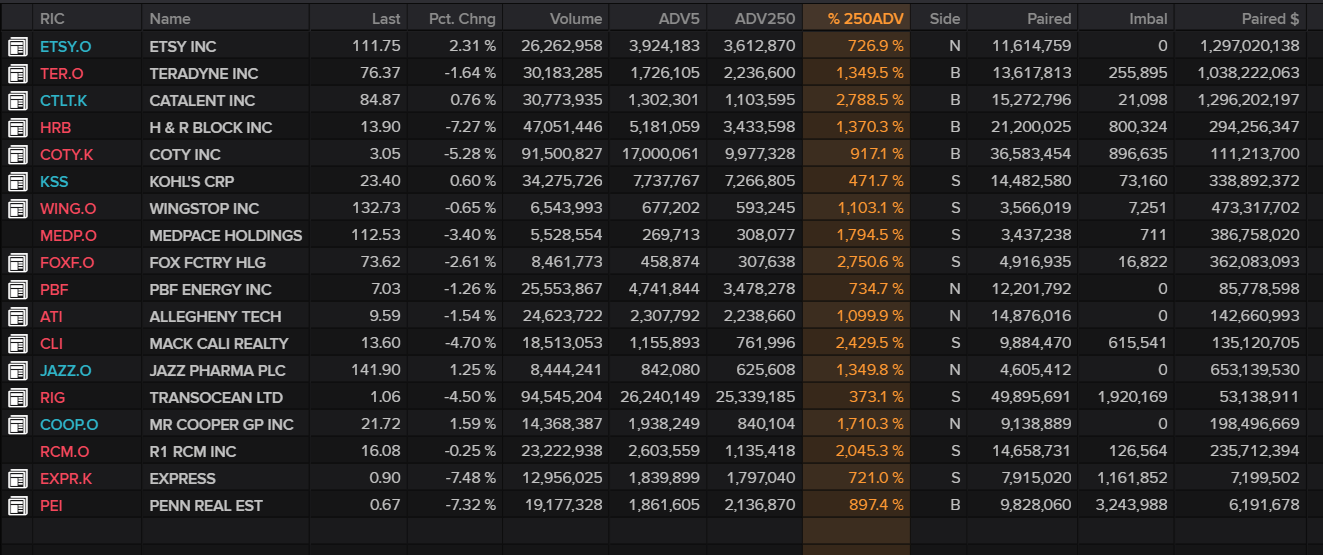Open the news icon beside RIG
The image size is (1323, 555).
coord(17,397)
